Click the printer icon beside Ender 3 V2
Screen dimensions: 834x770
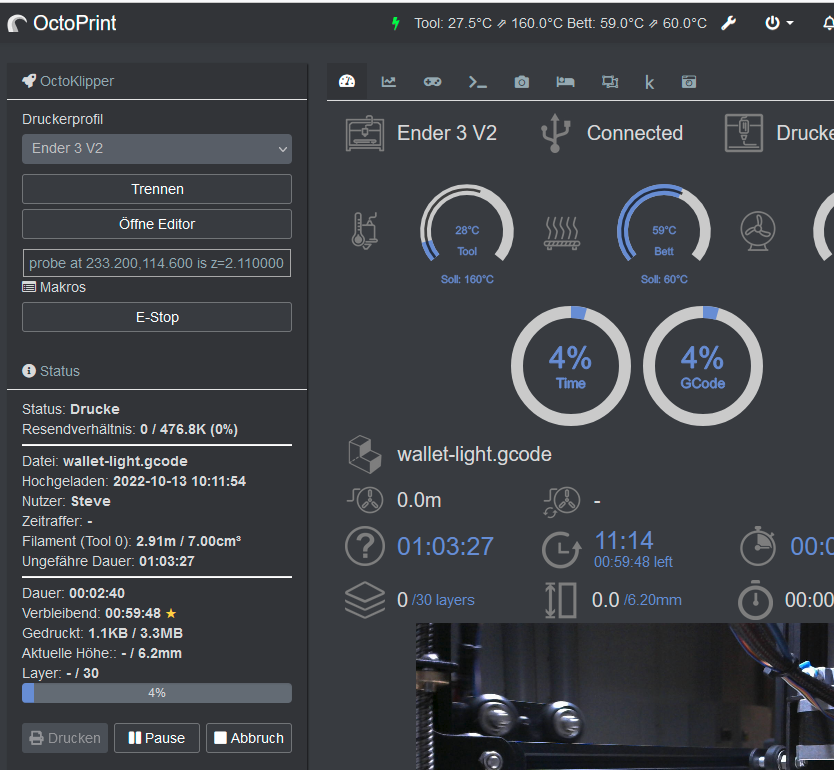[365, 133]
